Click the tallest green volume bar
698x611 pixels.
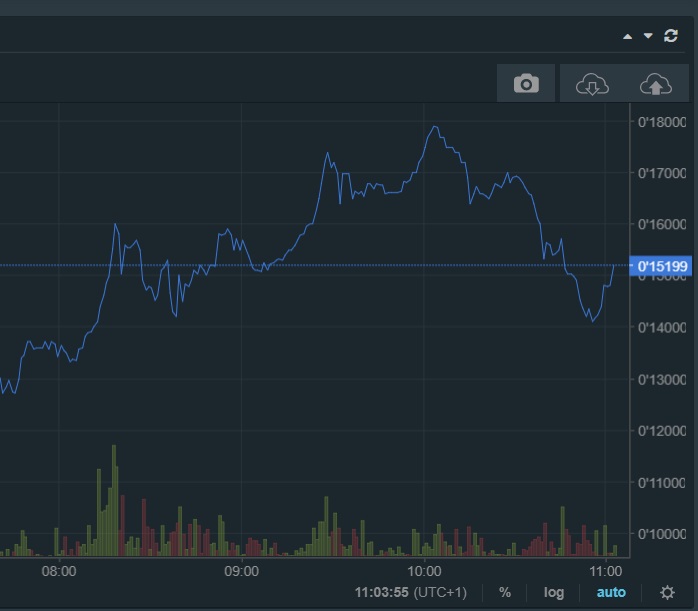pyautogui.click(x=114, y=500)
